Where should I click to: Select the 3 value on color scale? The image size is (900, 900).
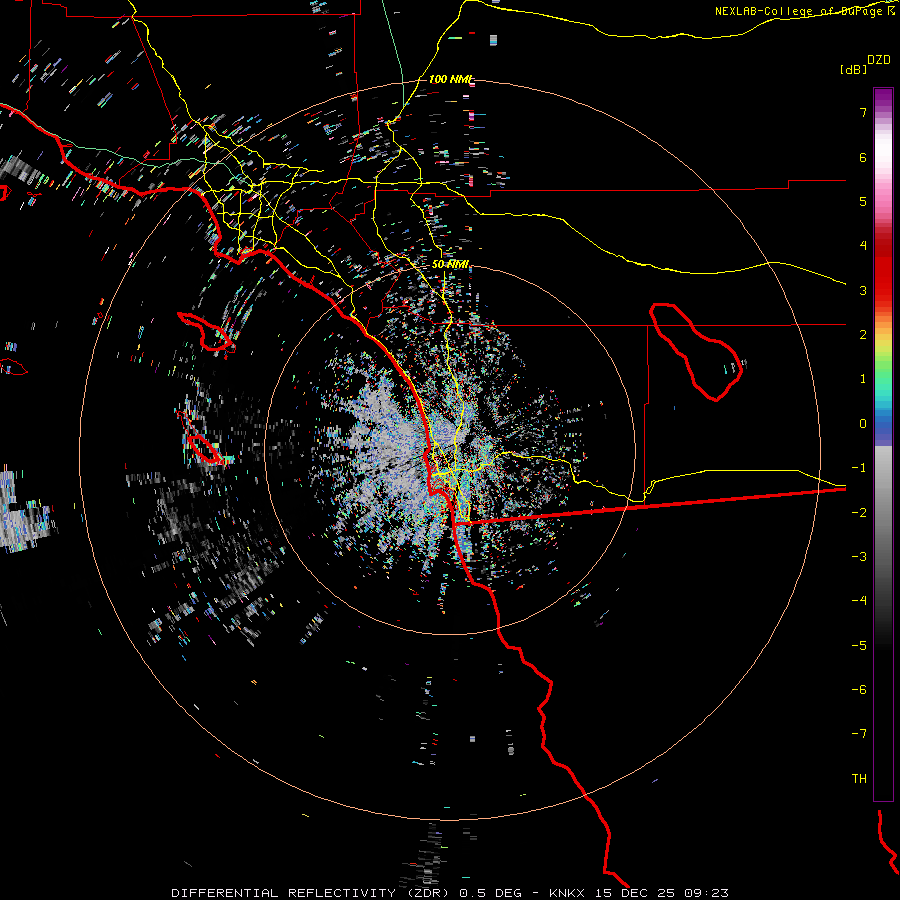pos(863,290)
